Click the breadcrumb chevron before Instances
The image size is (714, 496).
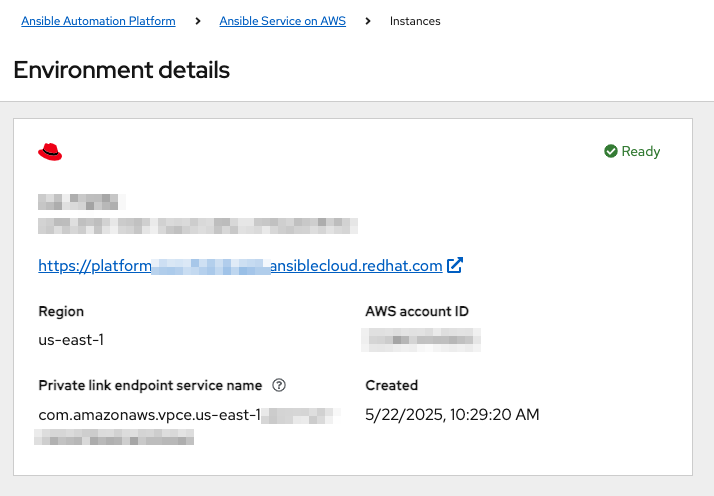pyautogui.click(x=368, y=21)
